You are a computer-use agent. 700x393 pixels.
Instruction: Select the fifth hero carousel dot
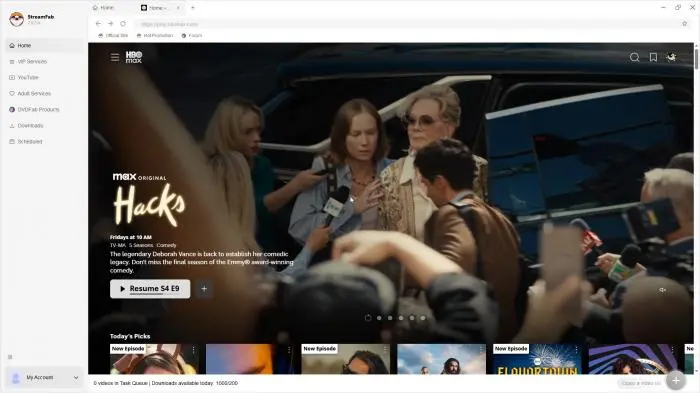(x=412, y=318)
